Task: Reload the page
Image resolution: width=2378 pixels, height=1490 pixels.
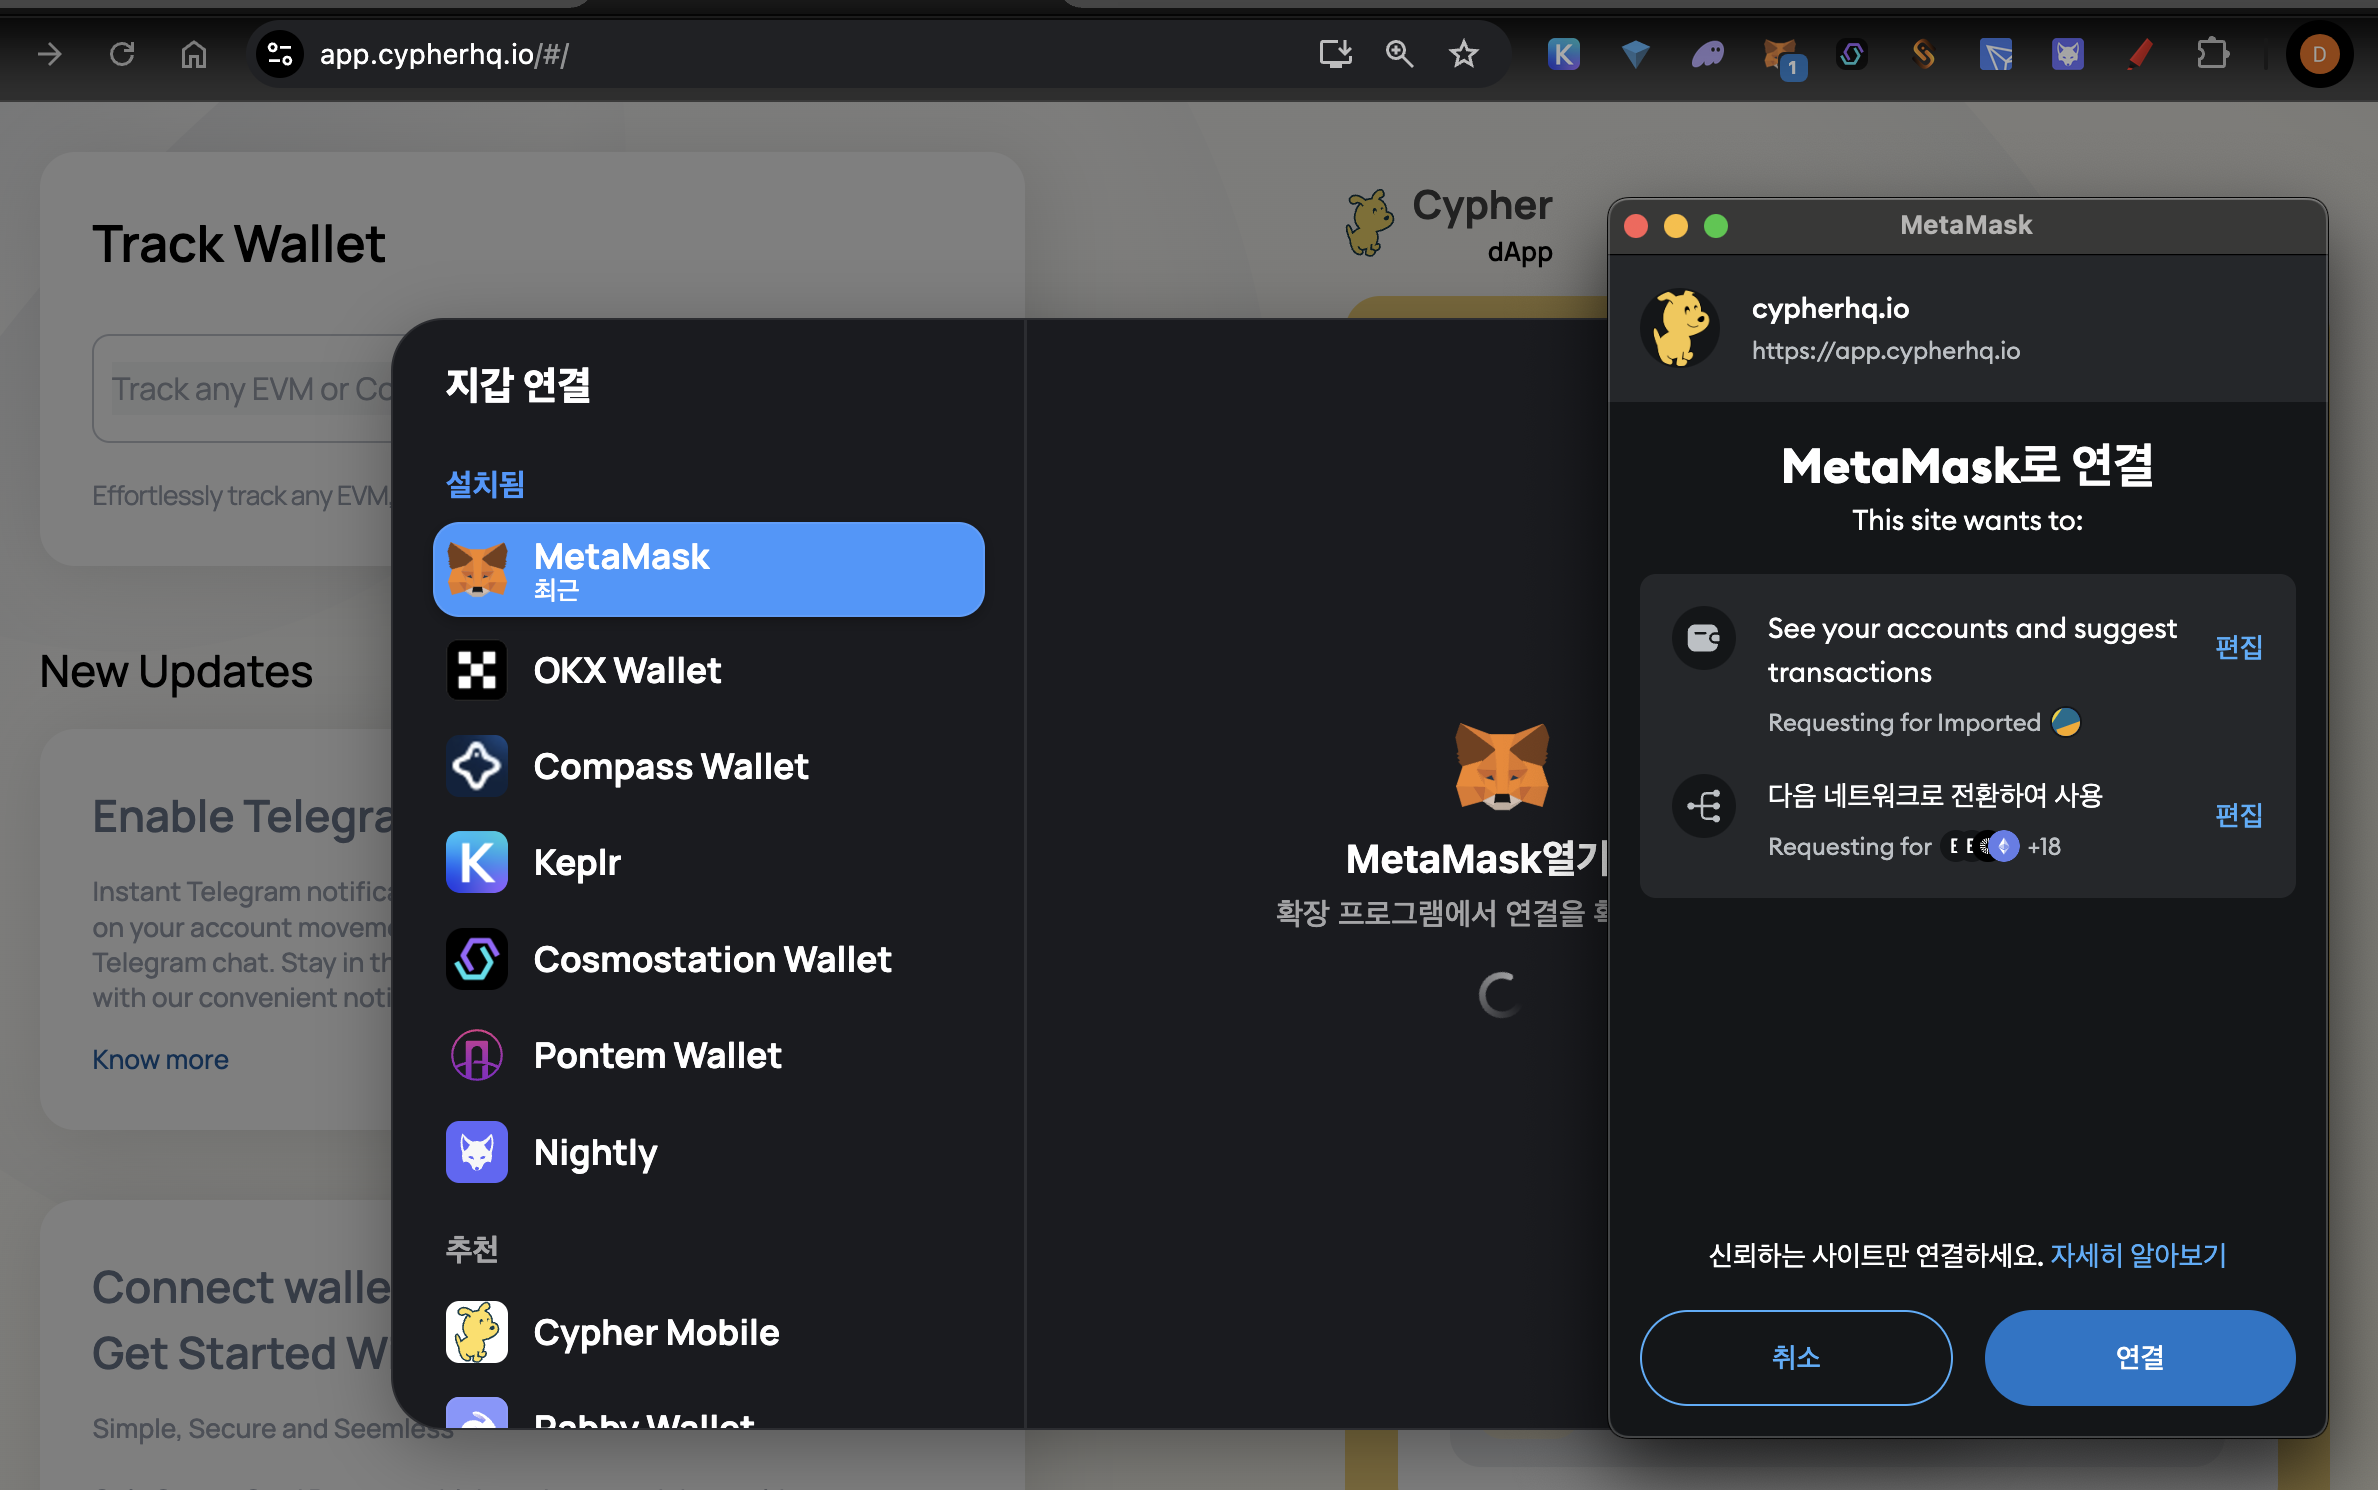Action: coord(122,54)
